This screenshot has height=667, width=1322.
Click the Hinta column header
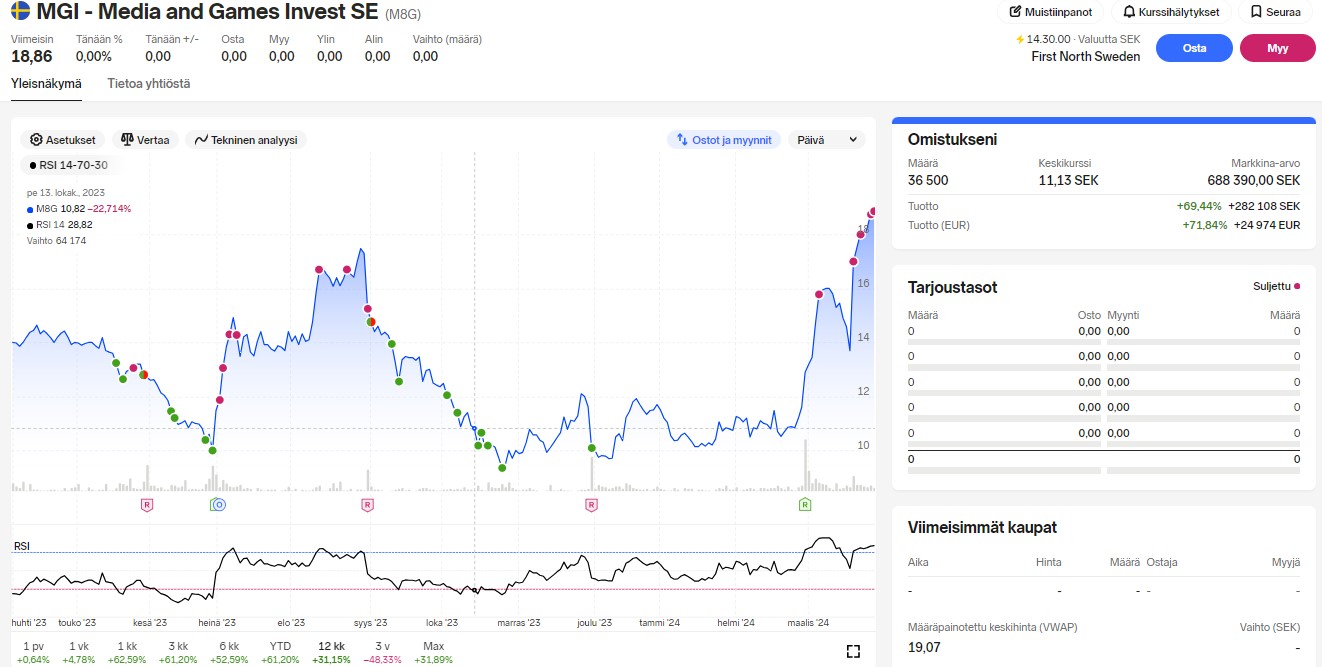(x=1049, y=562)
